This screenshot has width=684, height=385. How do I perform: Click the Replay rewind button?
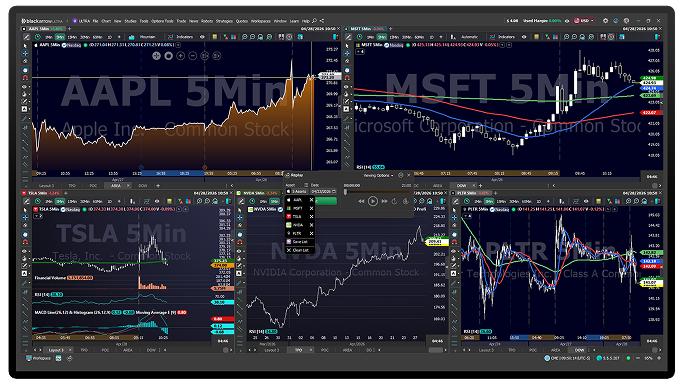coord(361,201)
